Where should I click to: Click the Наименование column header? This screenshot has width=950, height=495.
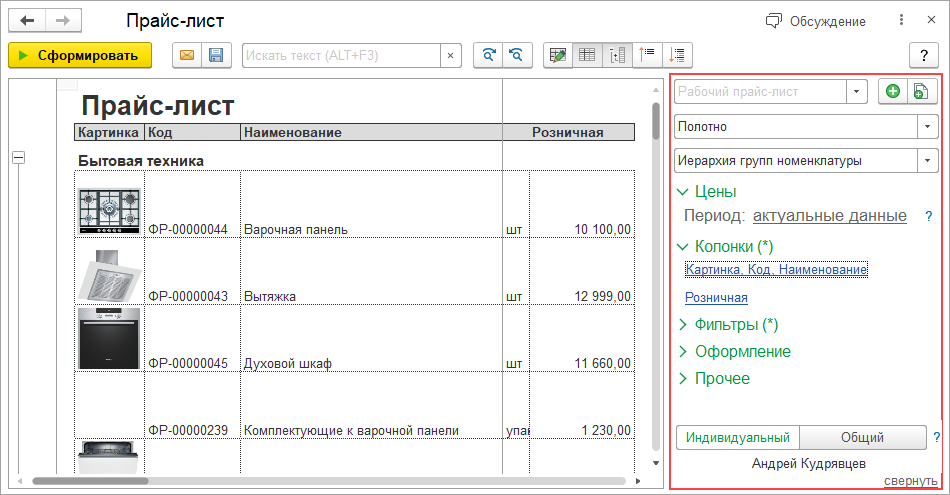(371, 132)
